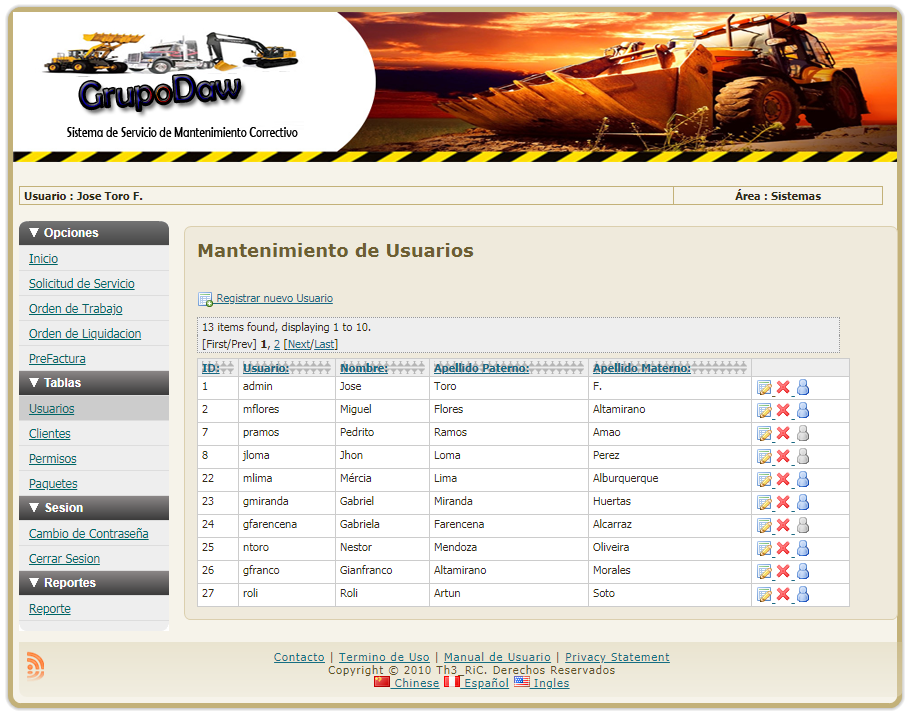Screen dimensions: 909x717
Task: Click the Chinese flag icon
Action: (x=381, y=682)
